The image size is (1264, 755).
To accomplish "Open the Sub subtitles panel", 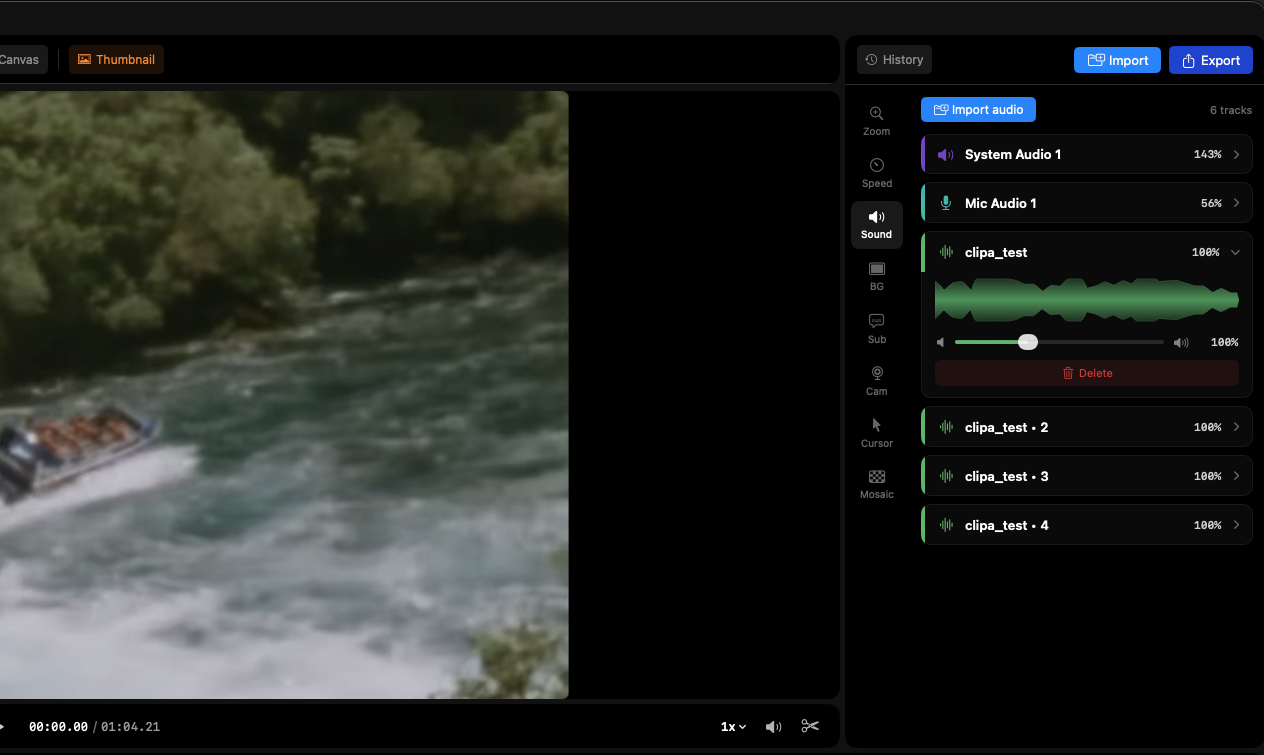I will click(876, 327).
